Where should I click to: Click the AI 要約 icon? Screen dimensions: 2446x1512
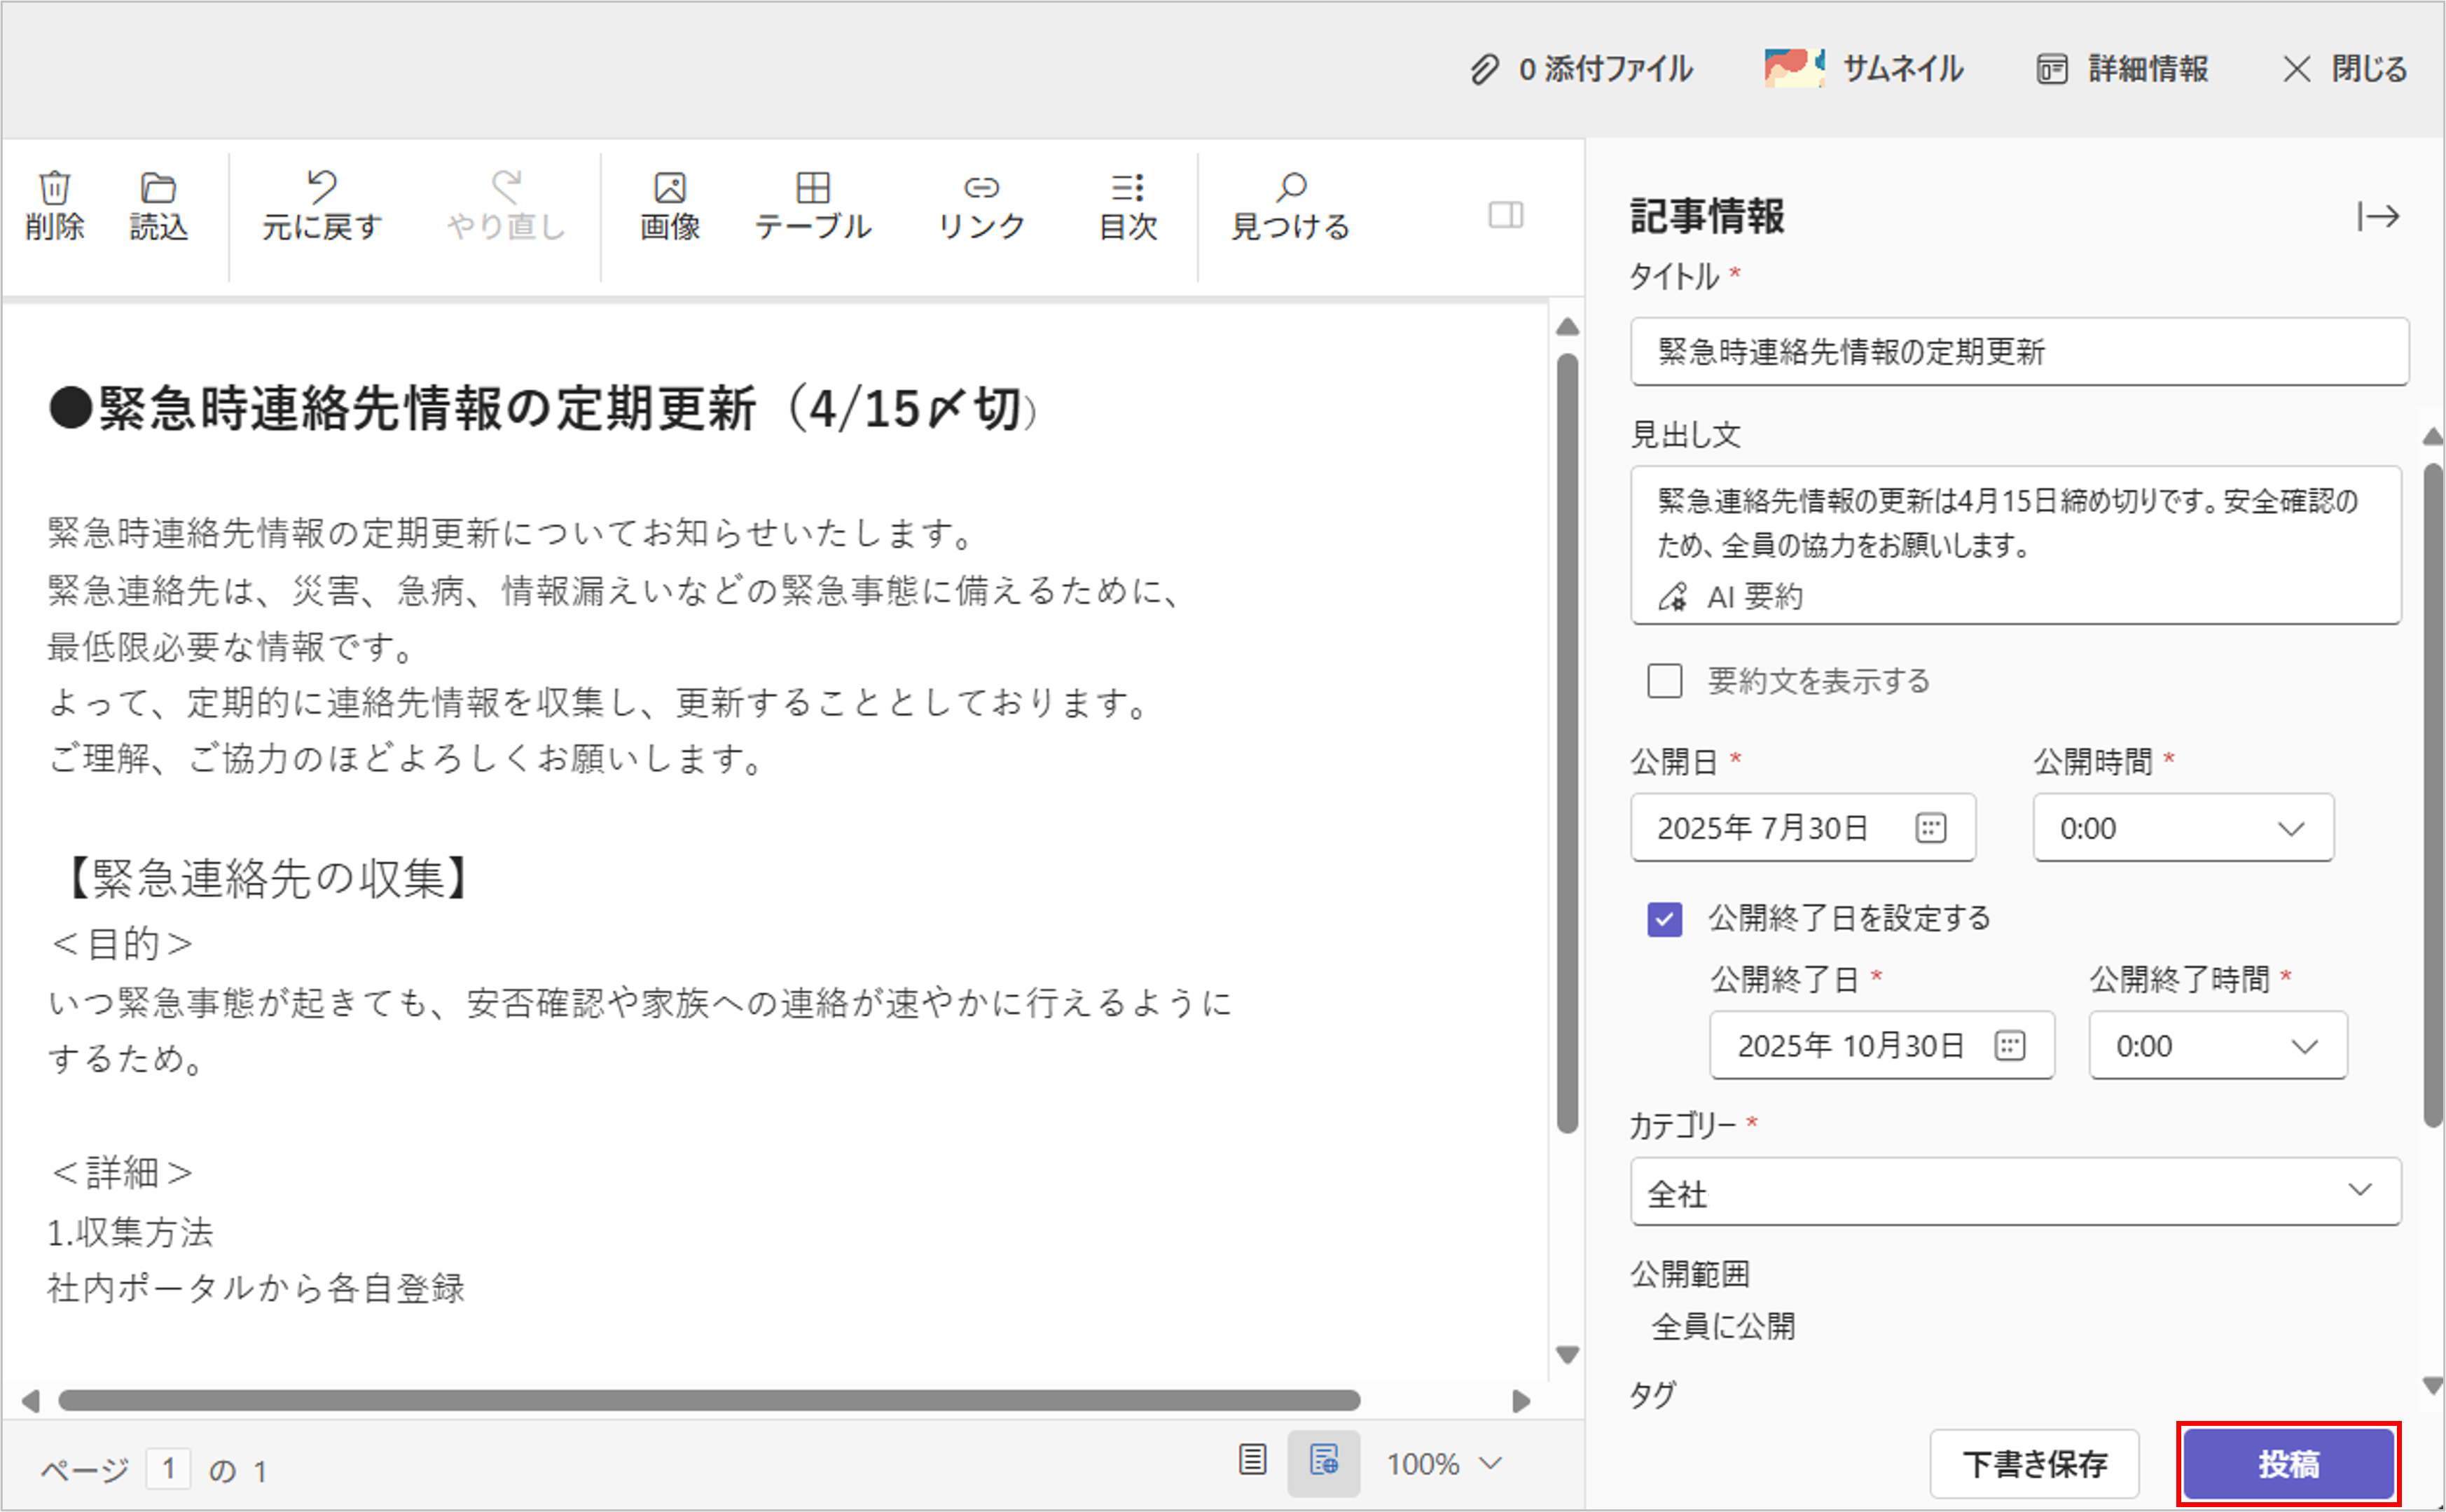coord(1673,597)
